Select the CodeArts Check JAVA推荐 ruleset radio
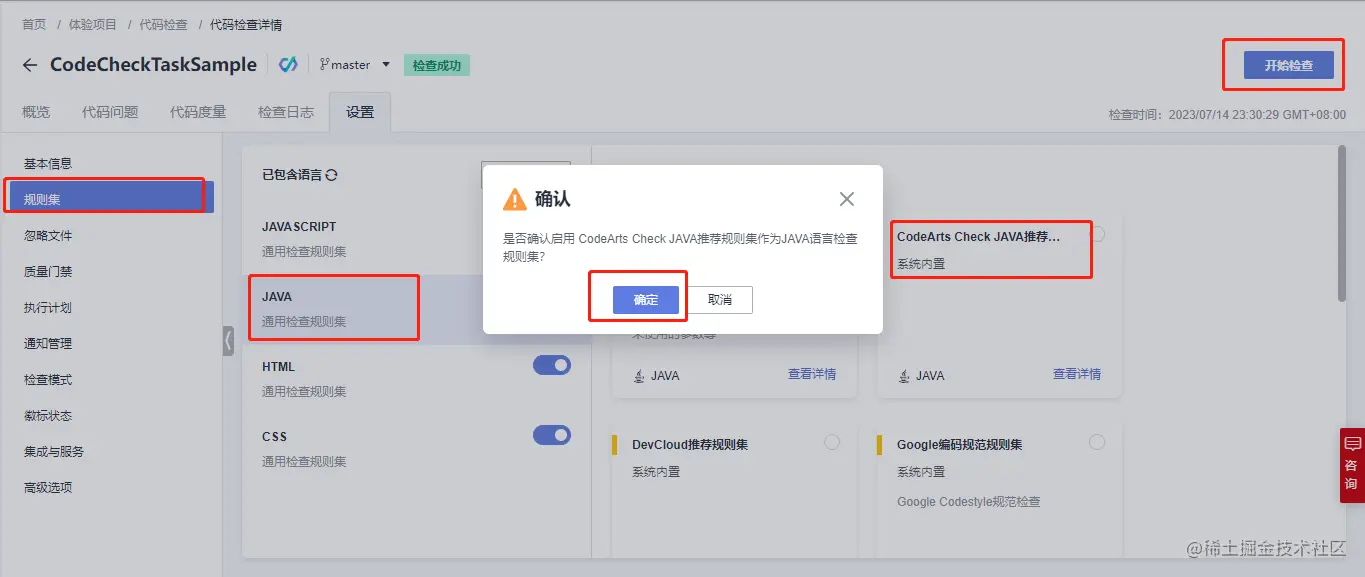 coord(1097,234)
